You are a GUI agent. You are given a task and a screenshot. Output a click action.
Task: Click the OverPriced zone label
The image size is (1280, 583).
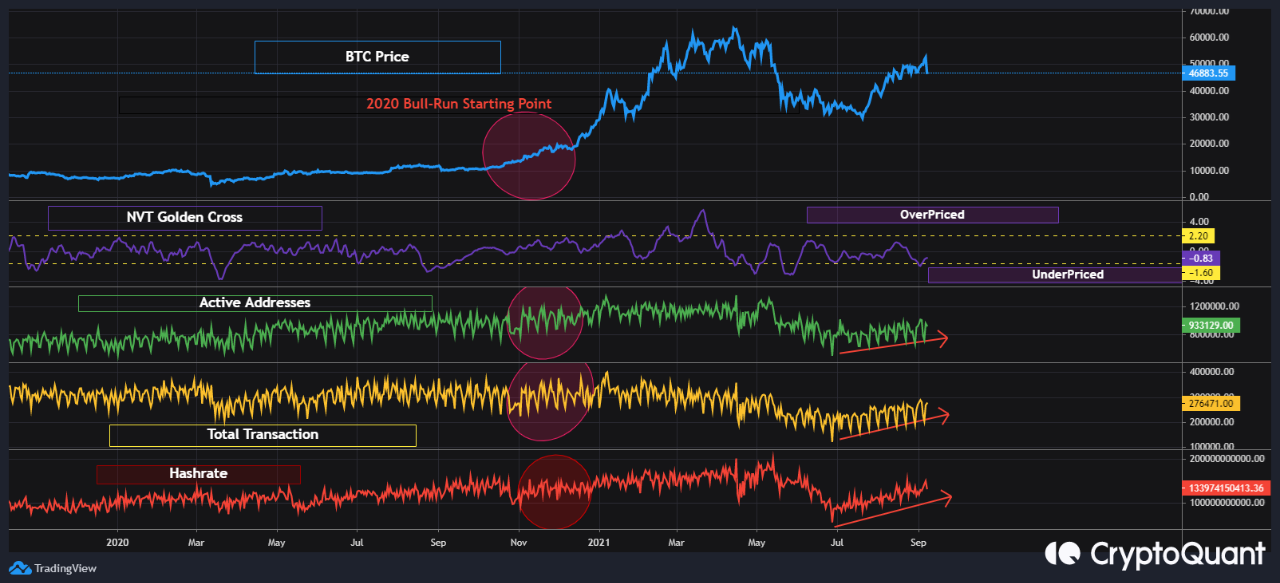click(x=931, y=214)
